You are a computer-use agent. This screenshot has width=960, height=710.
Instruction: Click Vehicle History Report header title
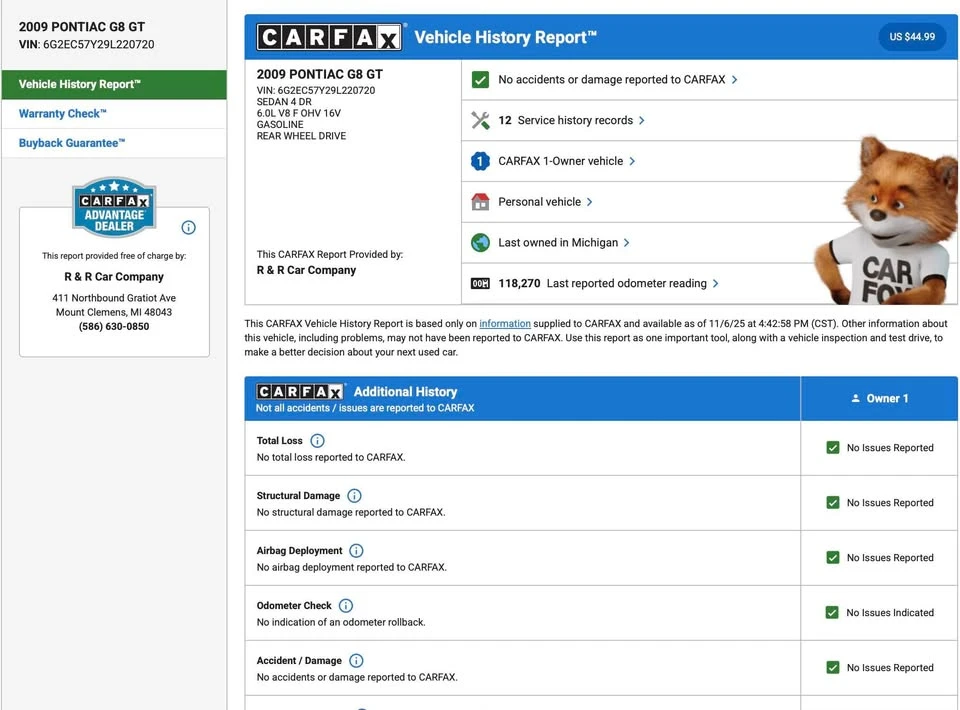(506, 37)
